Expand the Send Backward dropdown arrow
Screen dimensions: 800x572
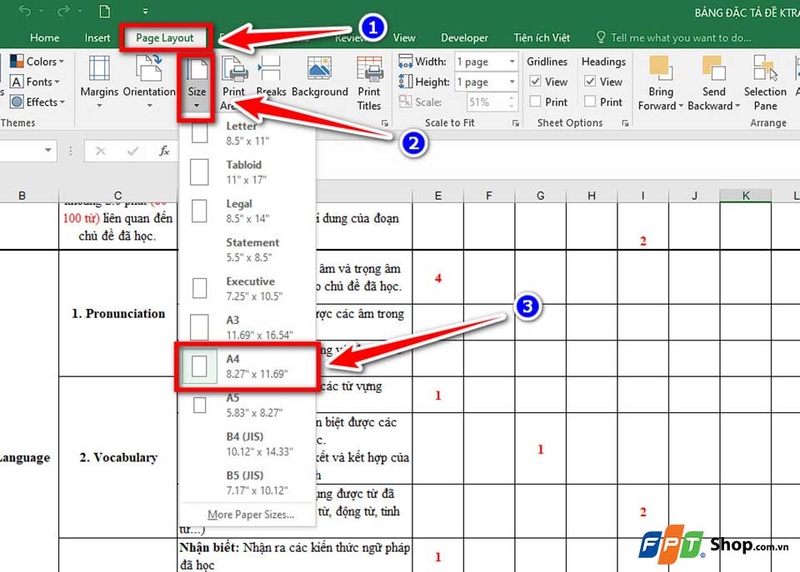(737, 106)
